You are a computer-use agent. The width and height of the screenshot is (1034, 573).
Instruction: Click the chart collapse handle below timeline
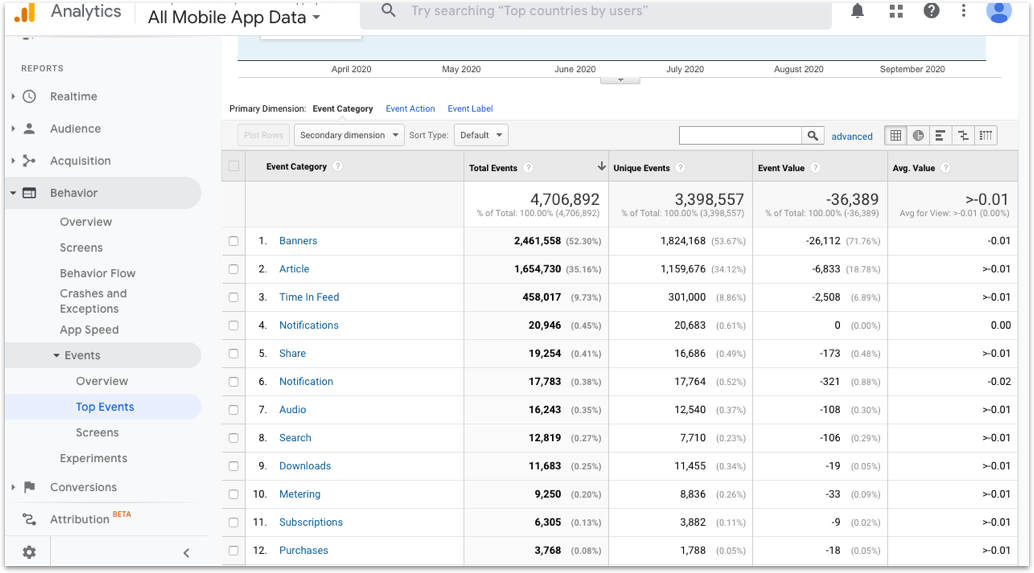(620, 80)
